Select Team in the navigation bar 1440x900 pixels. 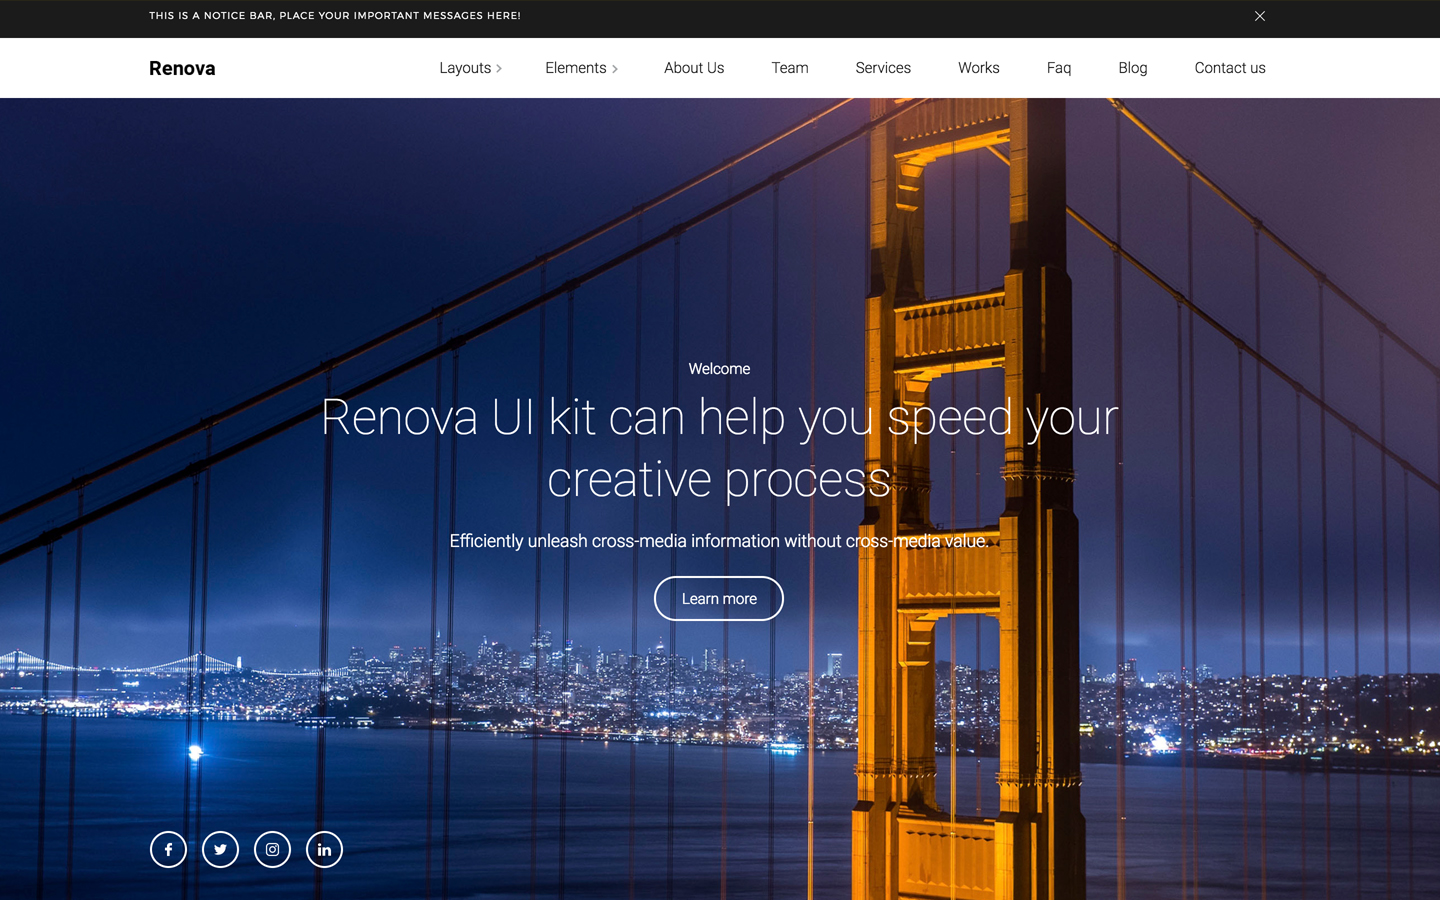[x=789, y=67]
